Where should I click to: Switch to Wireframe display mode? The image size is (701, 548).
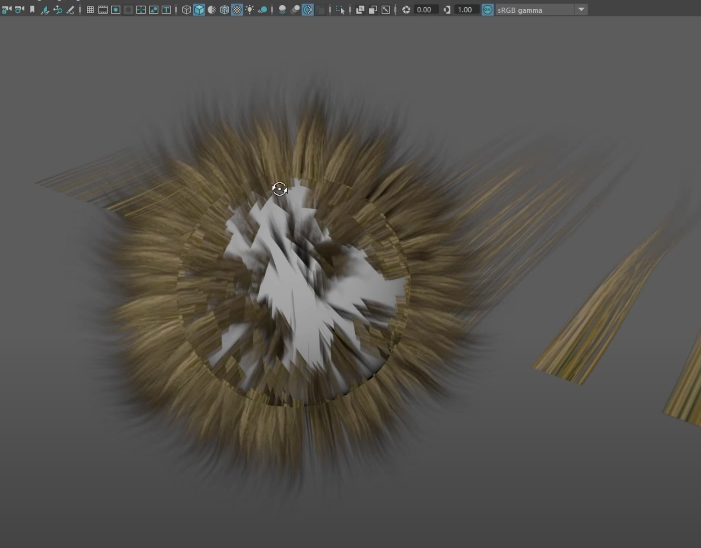pos(187,9)
